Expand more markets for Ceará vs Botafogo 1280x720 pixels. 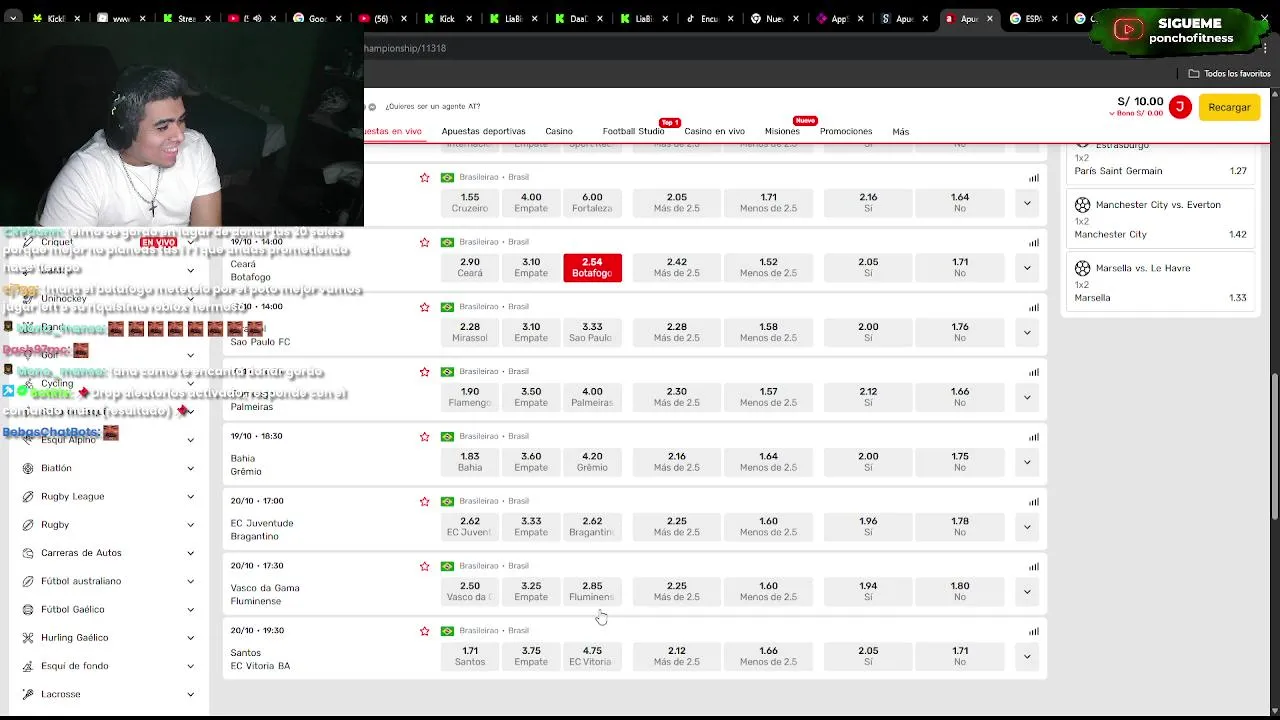point(1027,268)
